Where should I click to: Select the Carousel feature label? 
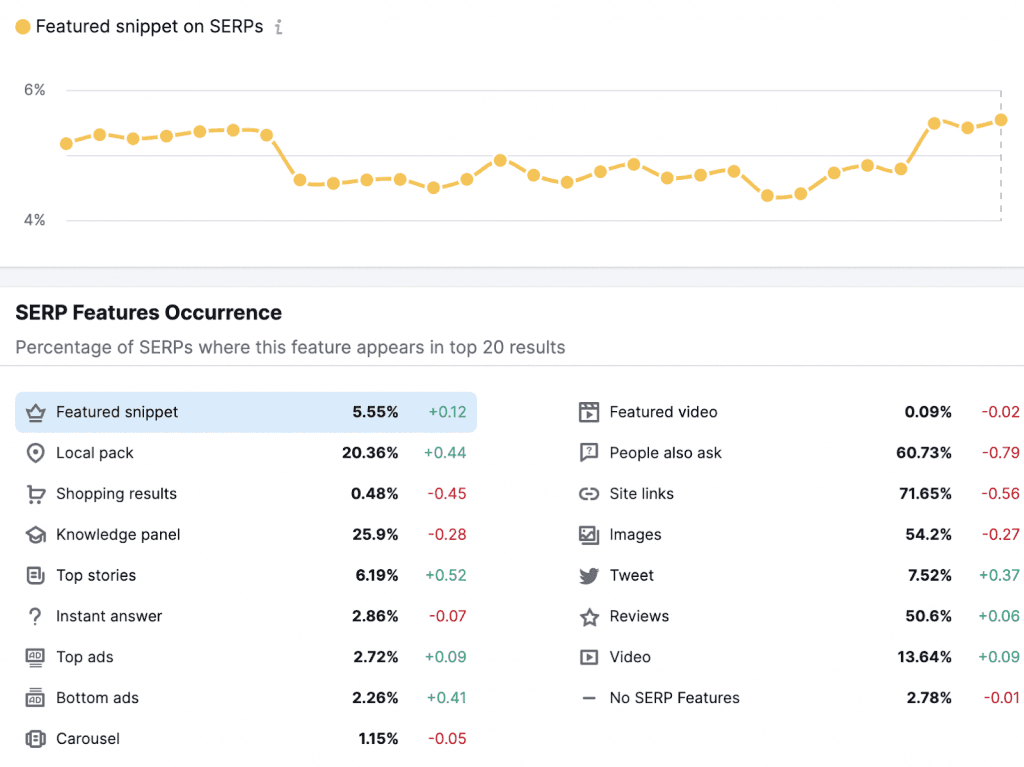(x=88, y=739)
